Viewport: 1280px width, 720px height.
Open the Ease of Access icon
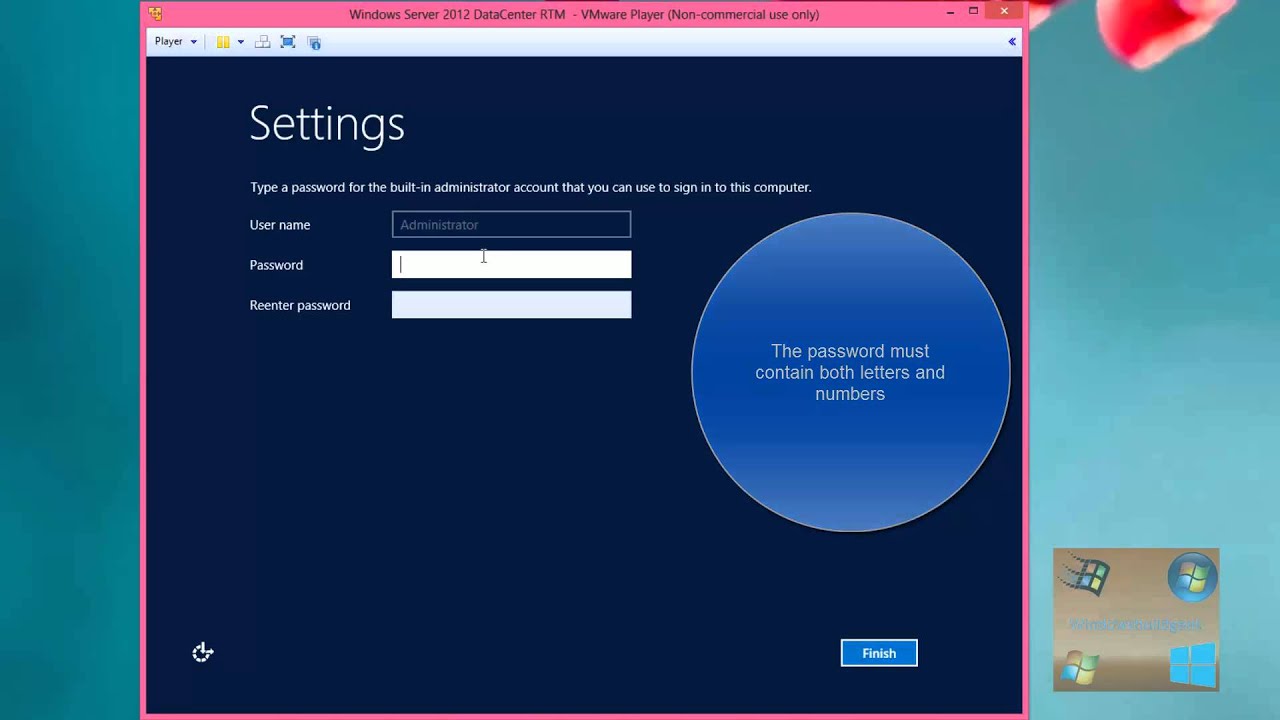(203, 653)
